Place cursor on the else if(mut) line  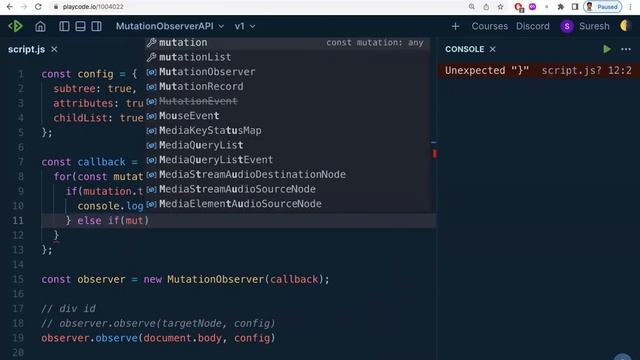238,220
